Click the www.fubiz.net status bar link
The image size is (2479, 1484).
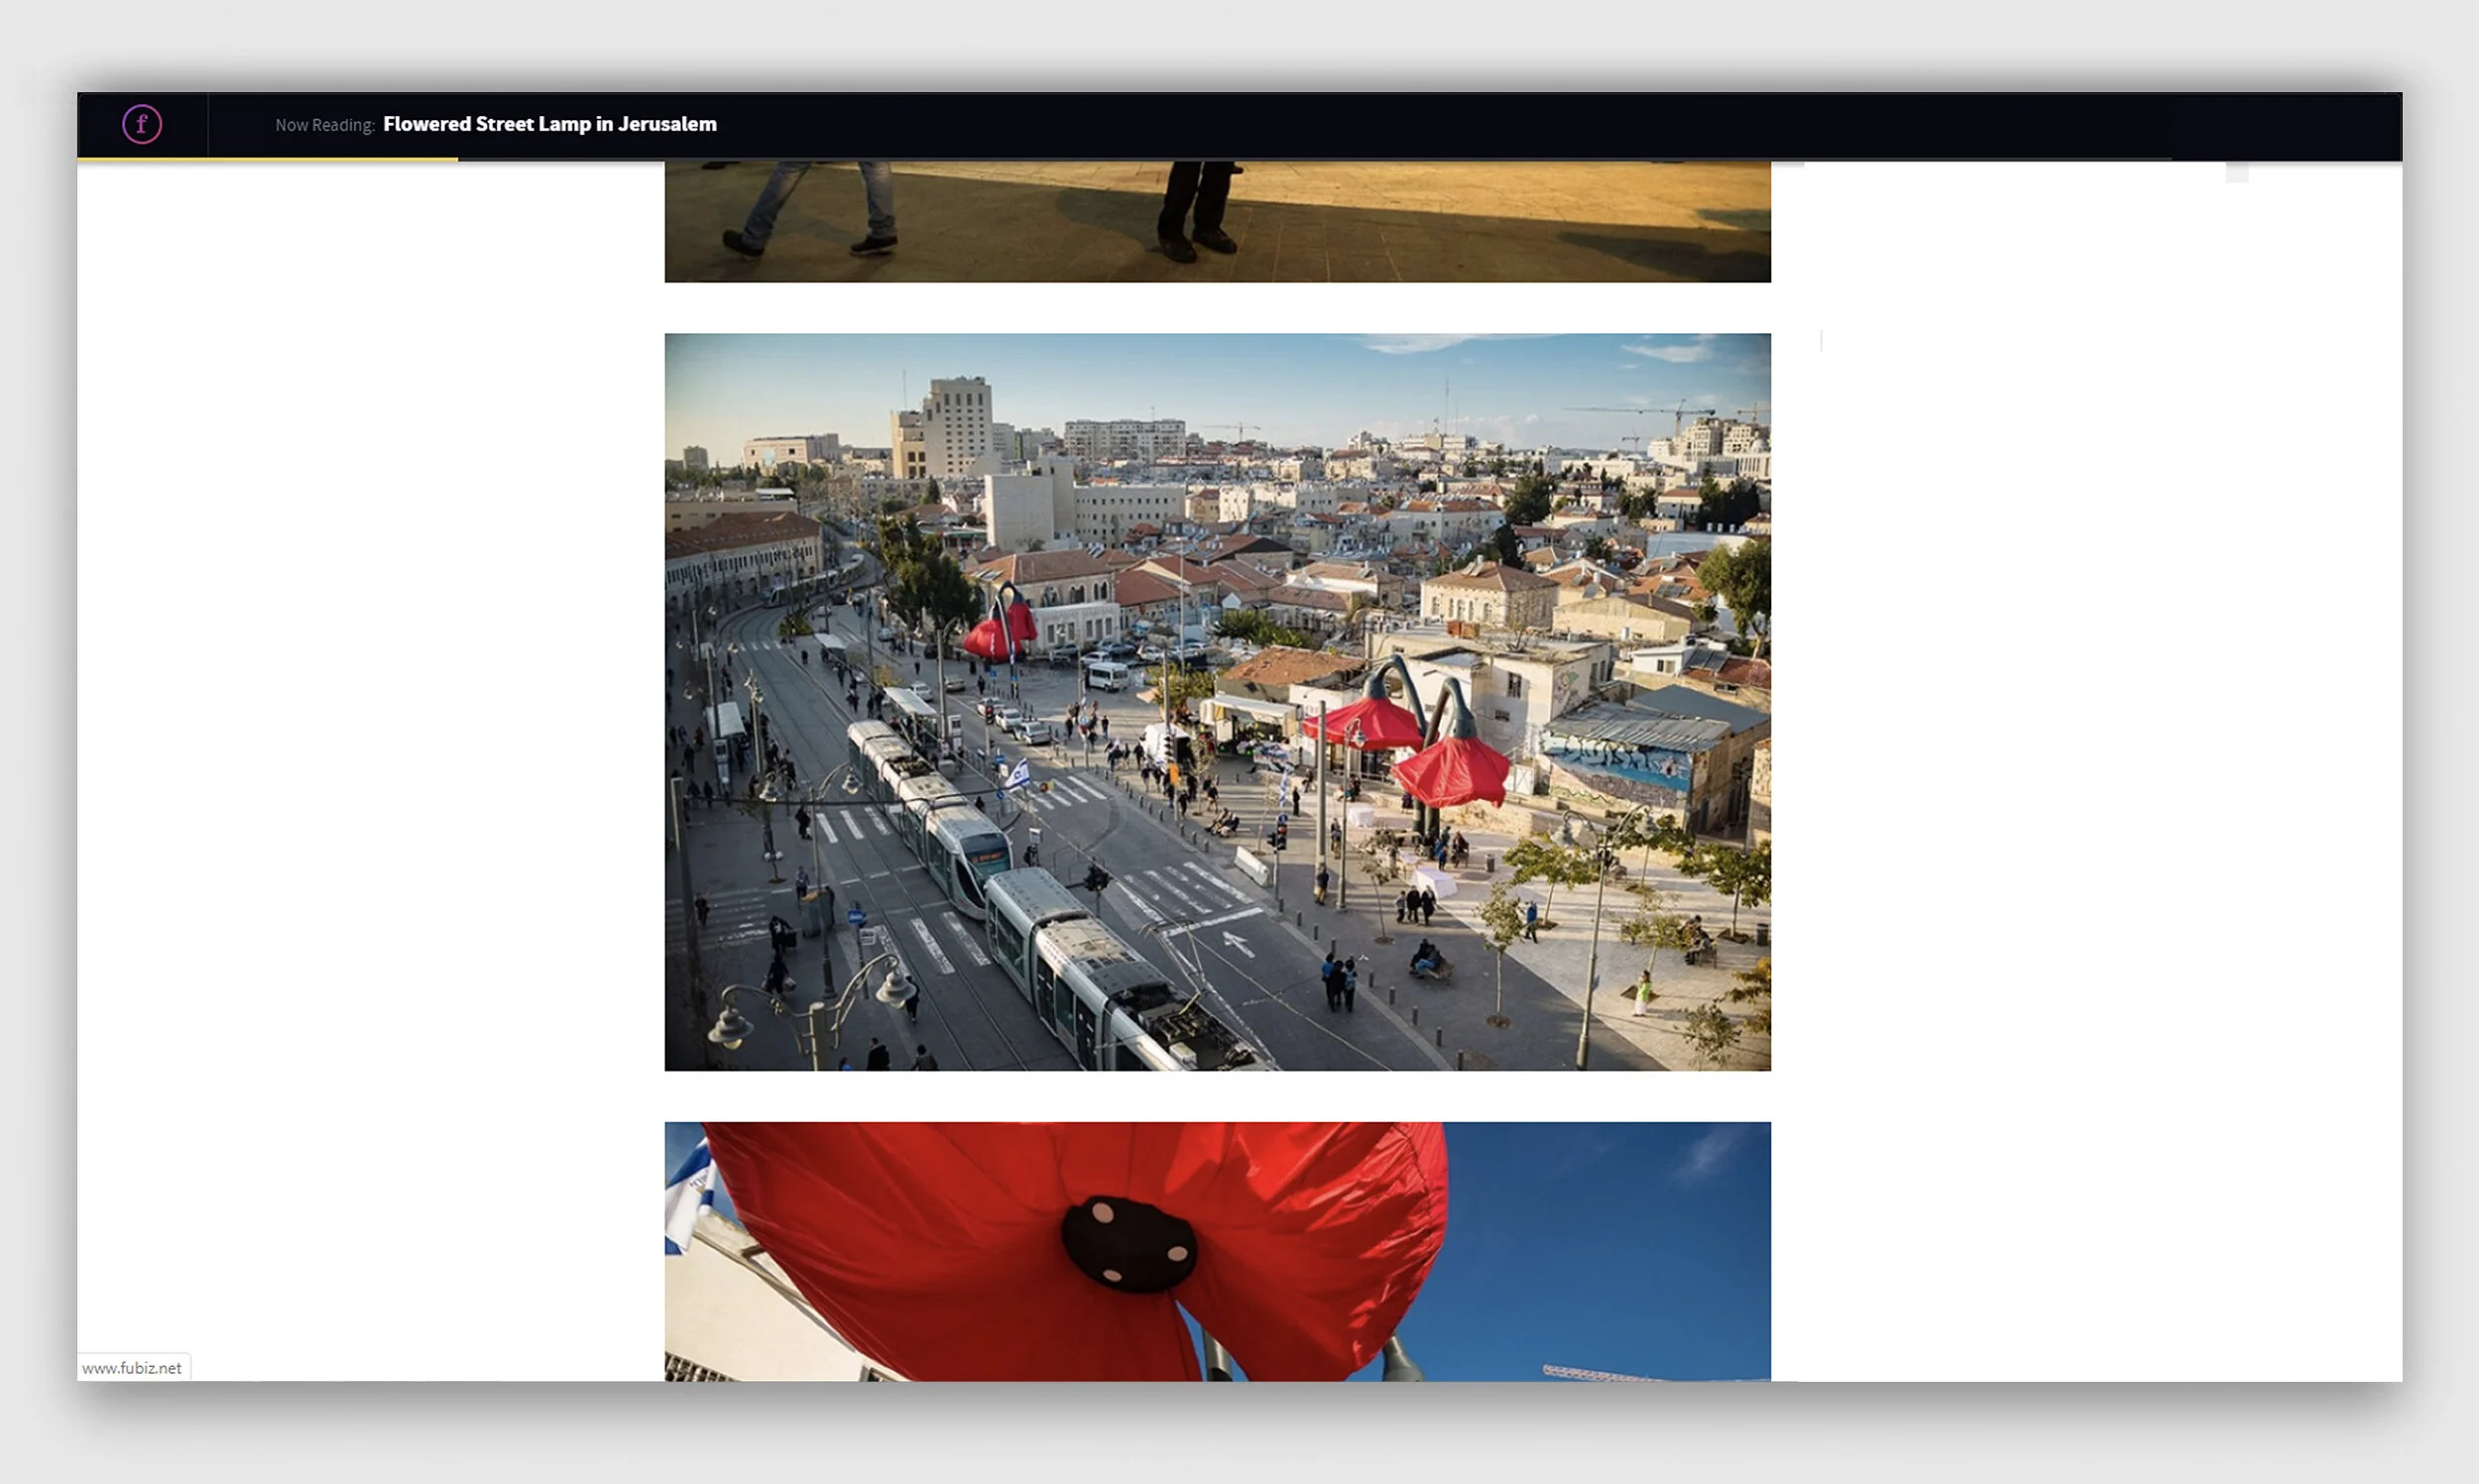pos(132,1367)
